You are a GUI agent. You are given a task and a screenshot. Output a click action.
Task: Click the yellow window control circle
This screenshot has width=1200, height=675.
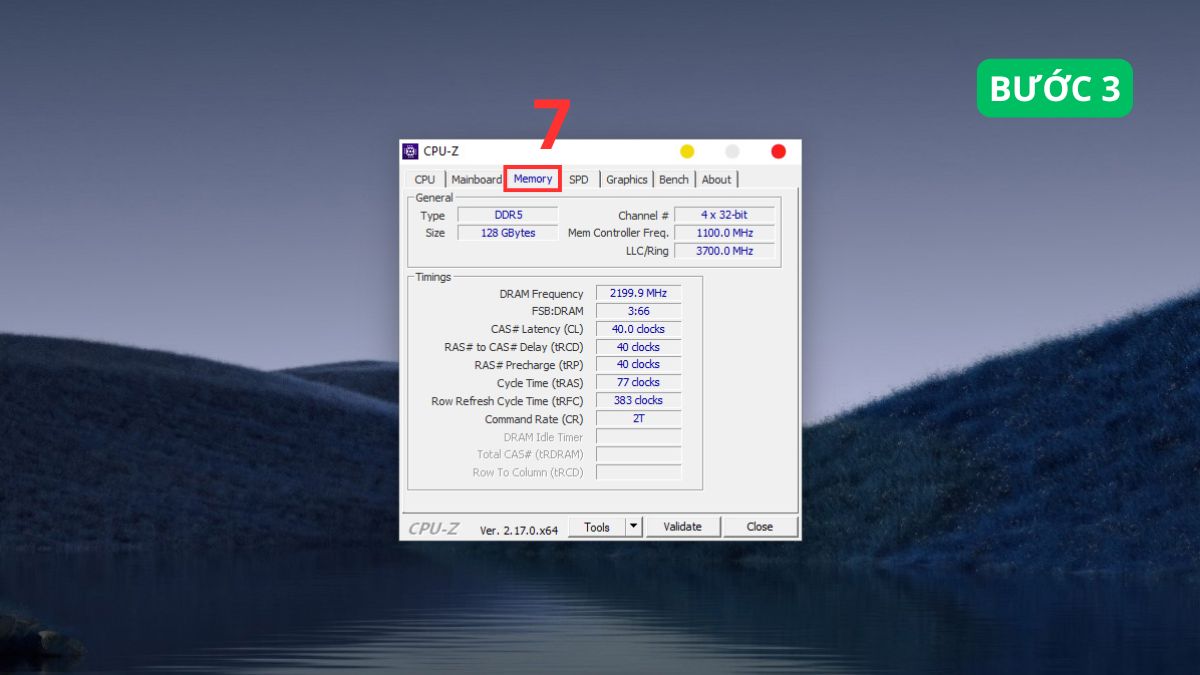point(685,151)
